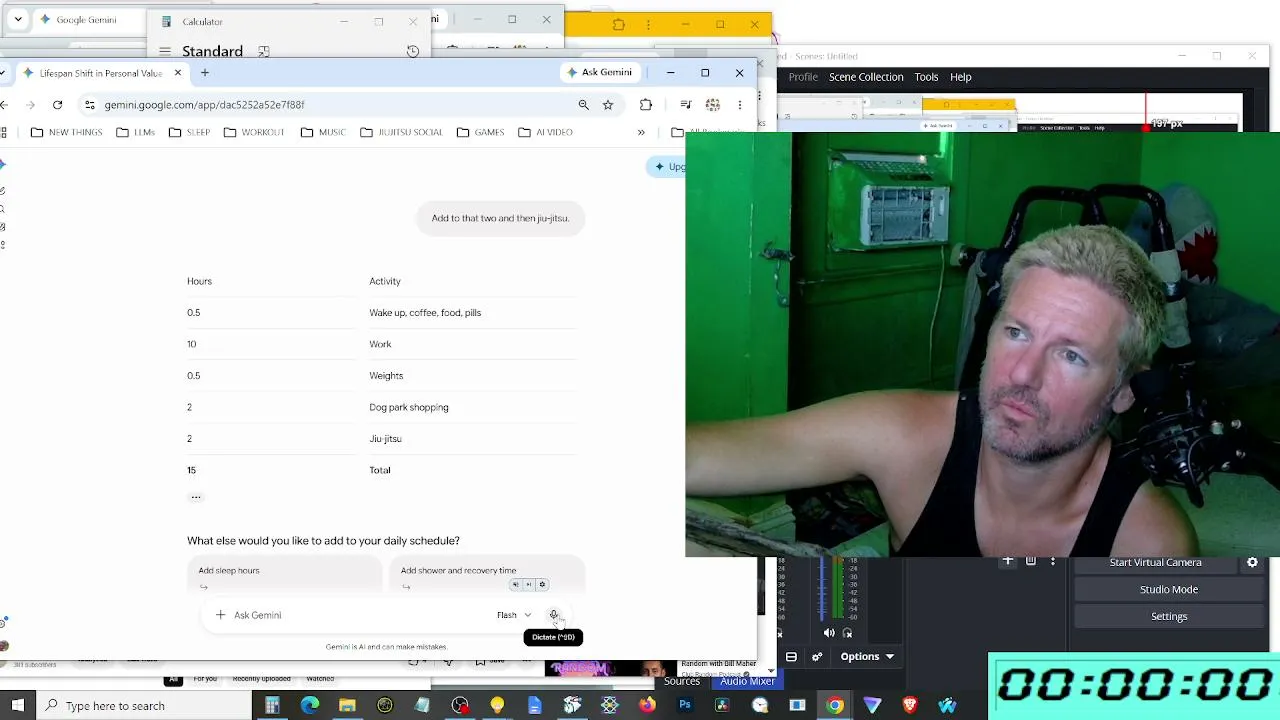
Task: Switch to the OBS Sources tab
Action: point(682,681)
